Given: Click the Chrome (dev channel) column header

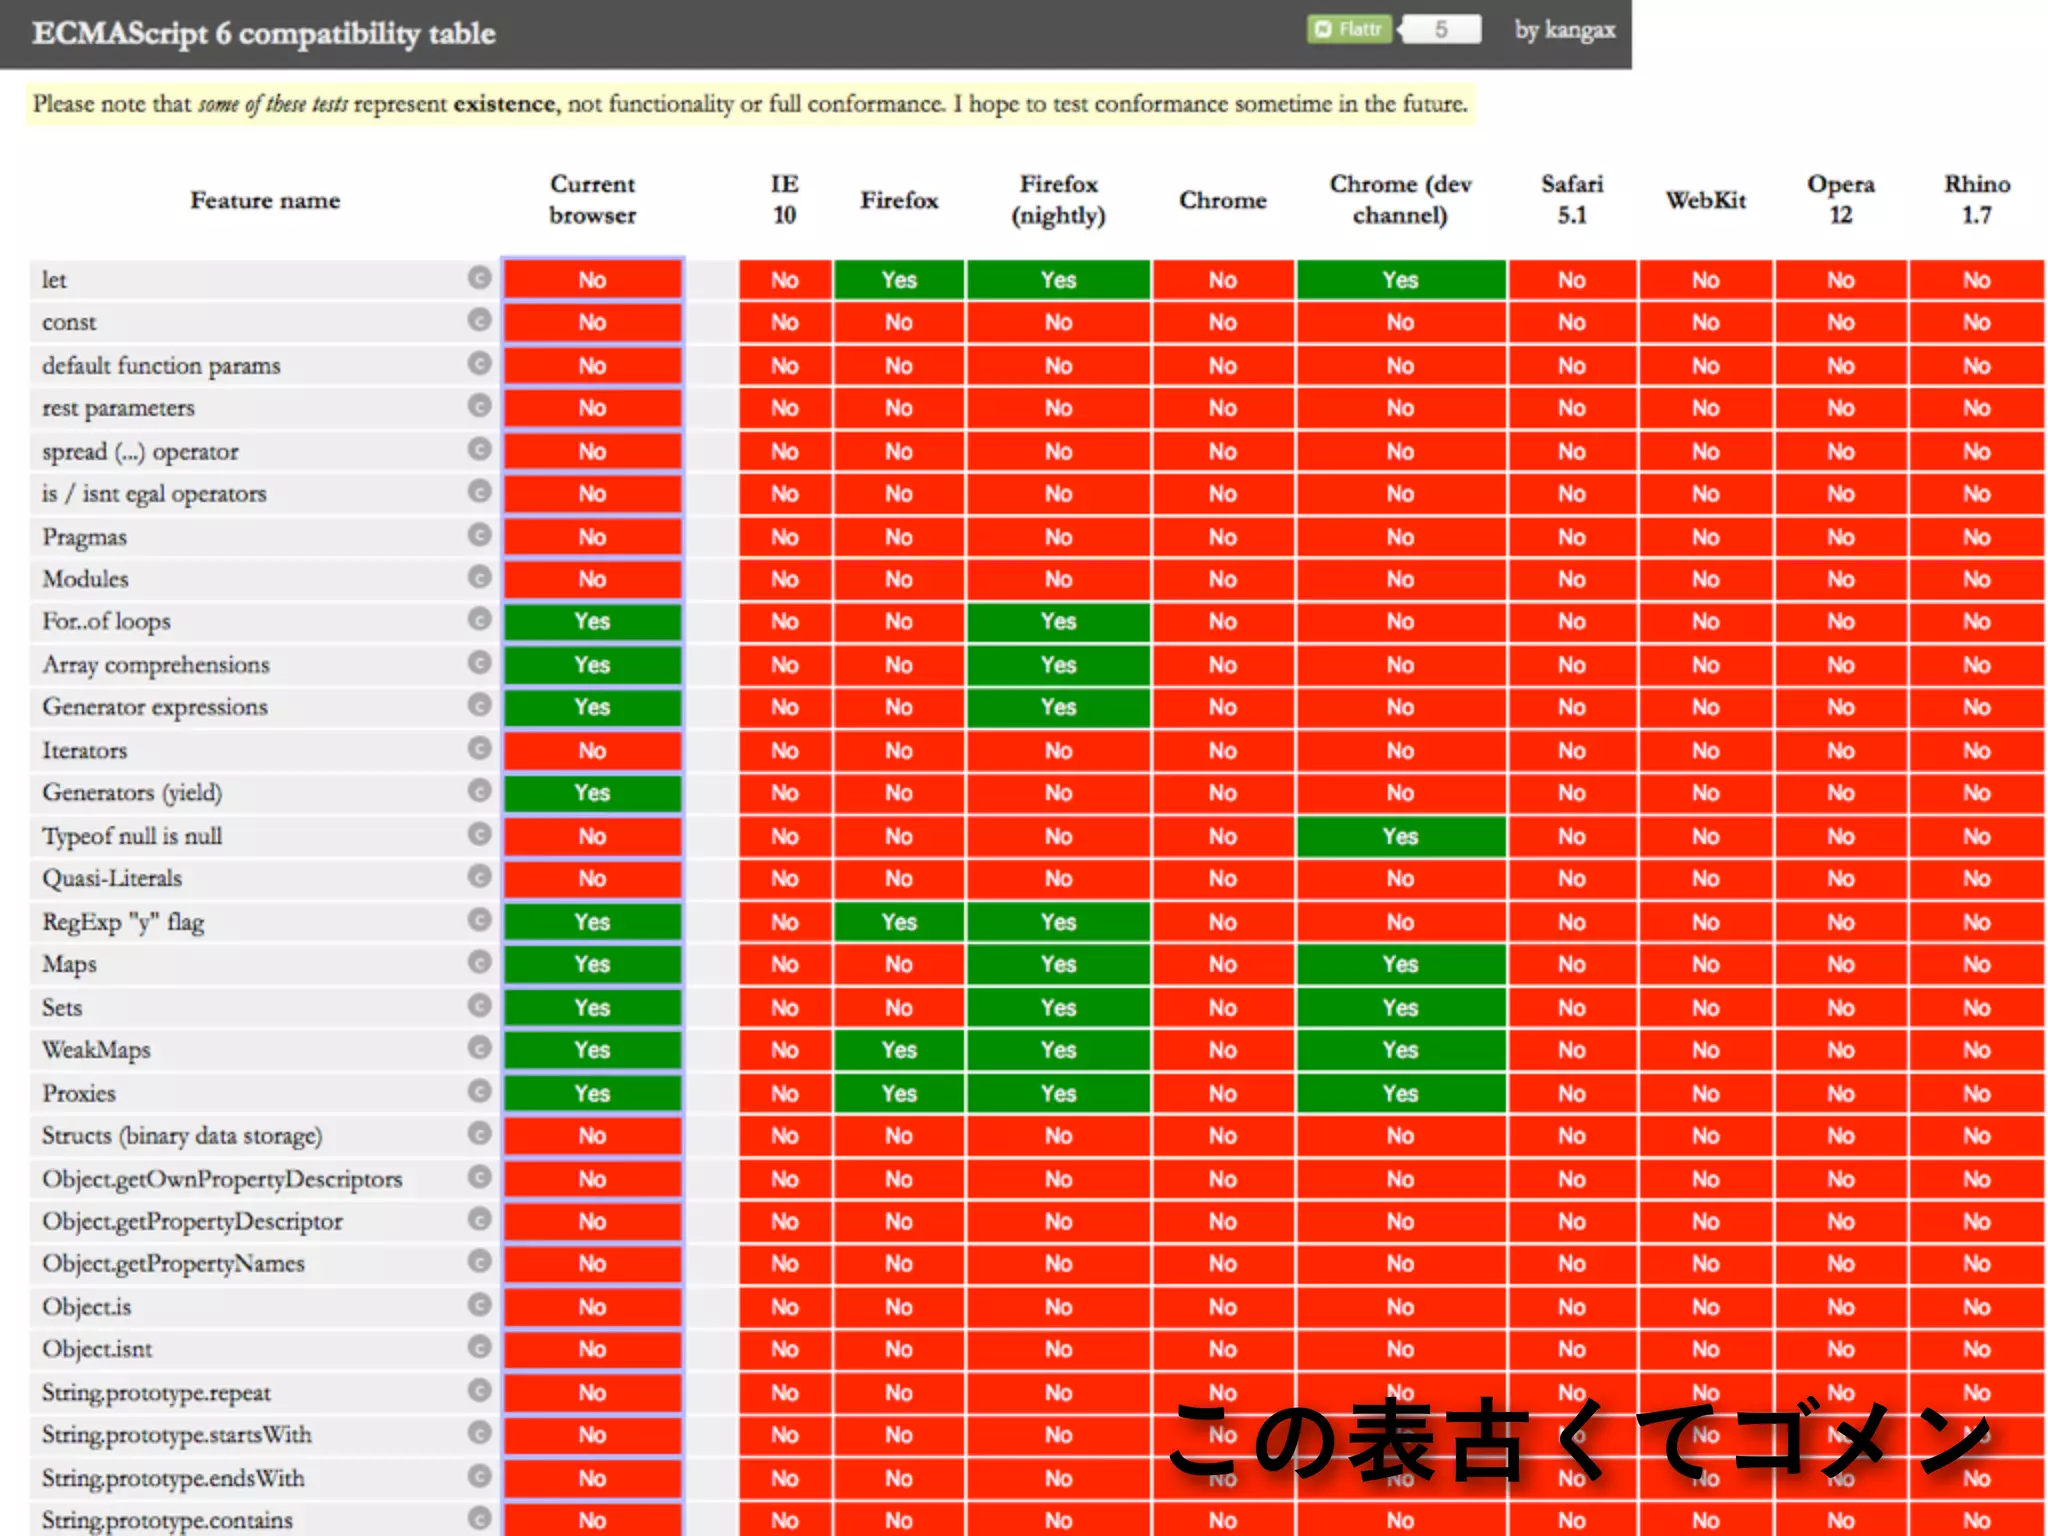Looking at the screenshot, I should pos(1400,199).
